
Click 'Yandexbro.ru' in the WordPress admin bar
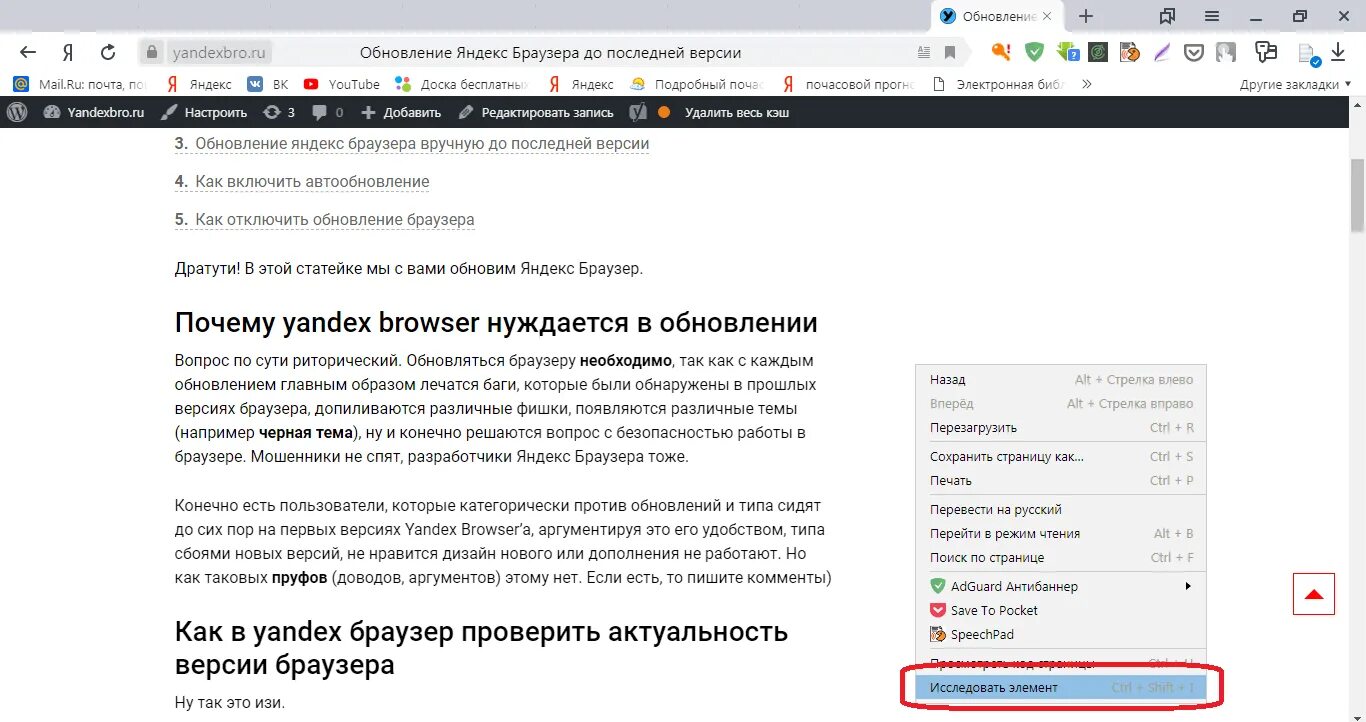pyautogui.click(x=94, y=112)
